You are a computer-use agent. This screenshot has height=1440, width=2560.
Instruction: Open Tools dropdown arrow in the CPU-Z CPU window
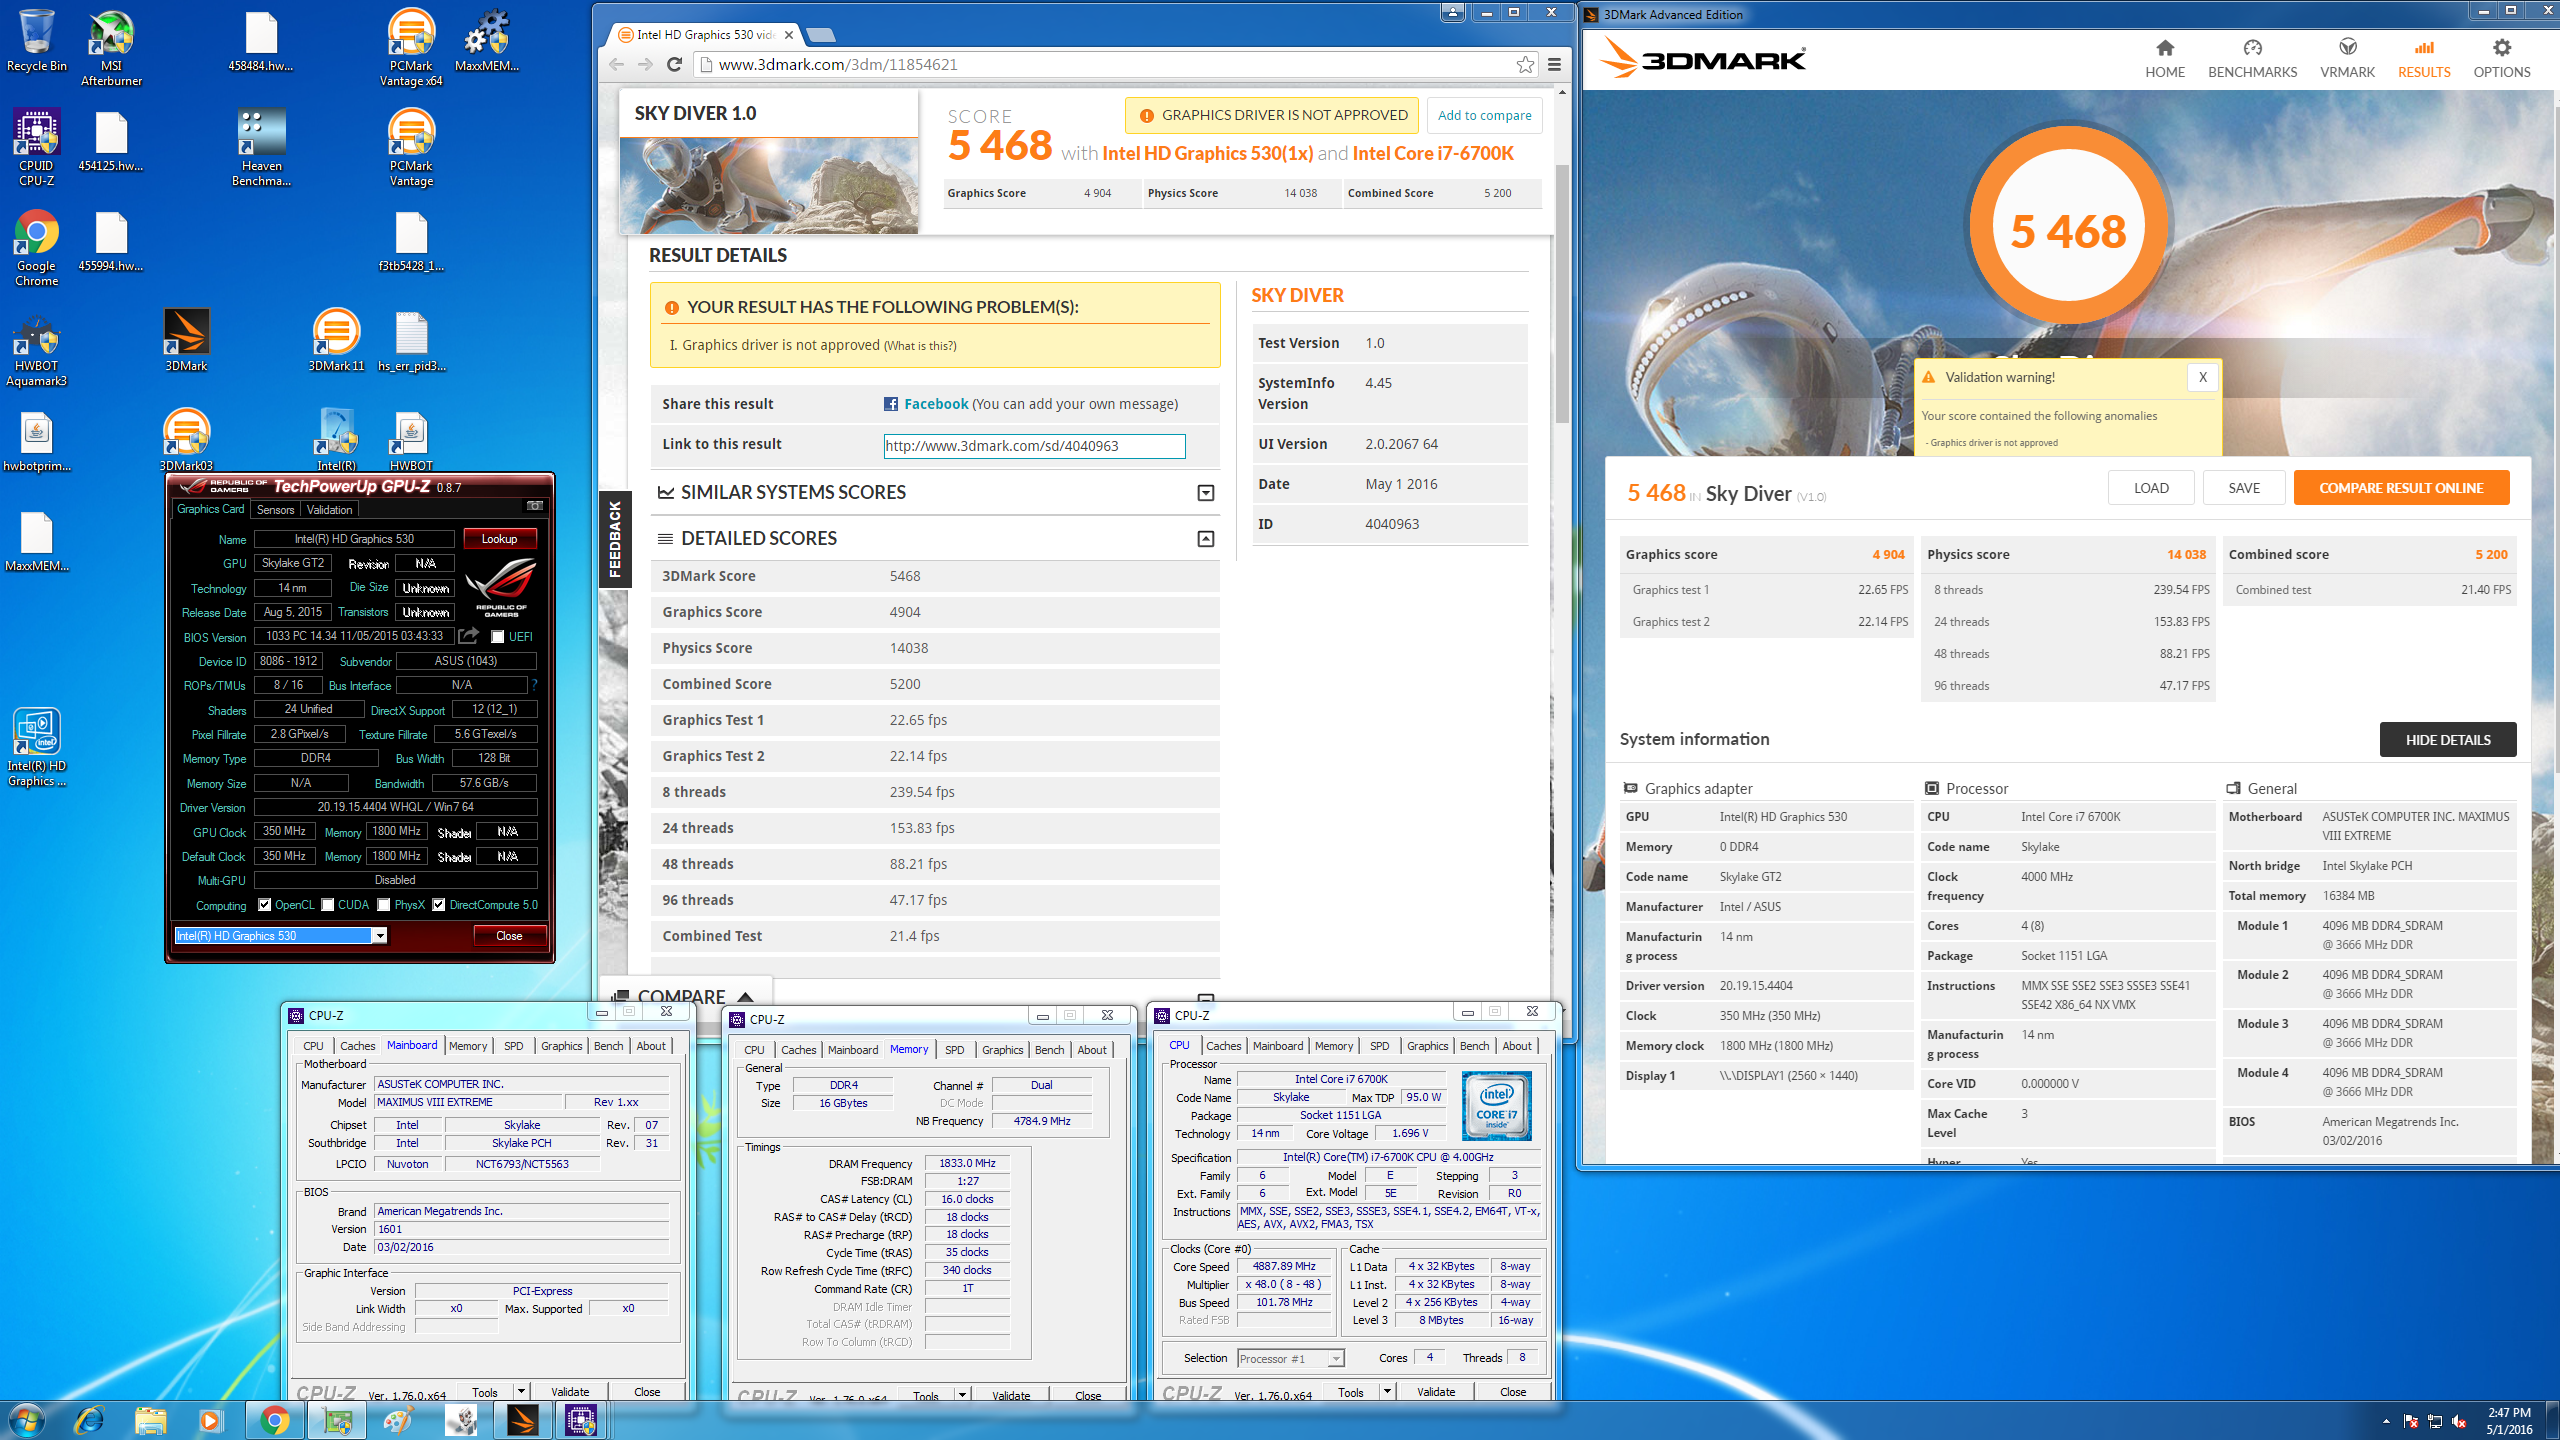point(1387,1391)
